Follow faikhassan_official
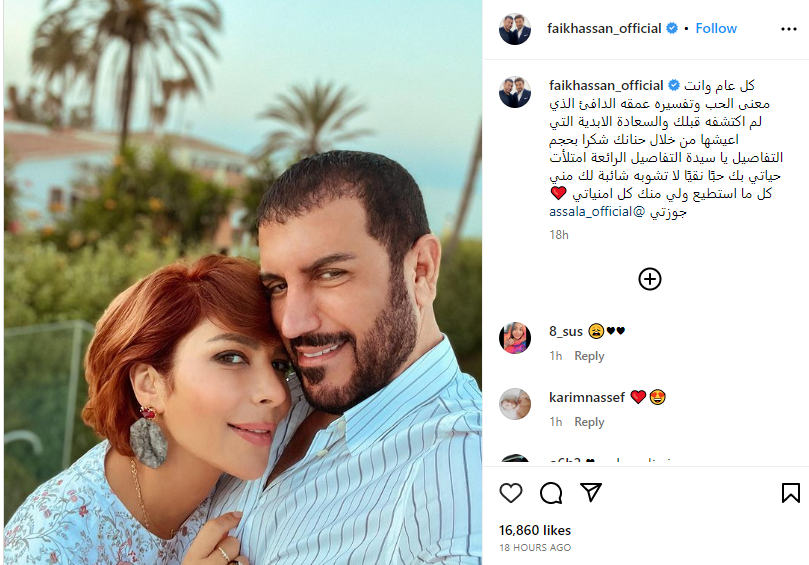Viewport: 809px width, 565px height. click(x=716, y=28)
